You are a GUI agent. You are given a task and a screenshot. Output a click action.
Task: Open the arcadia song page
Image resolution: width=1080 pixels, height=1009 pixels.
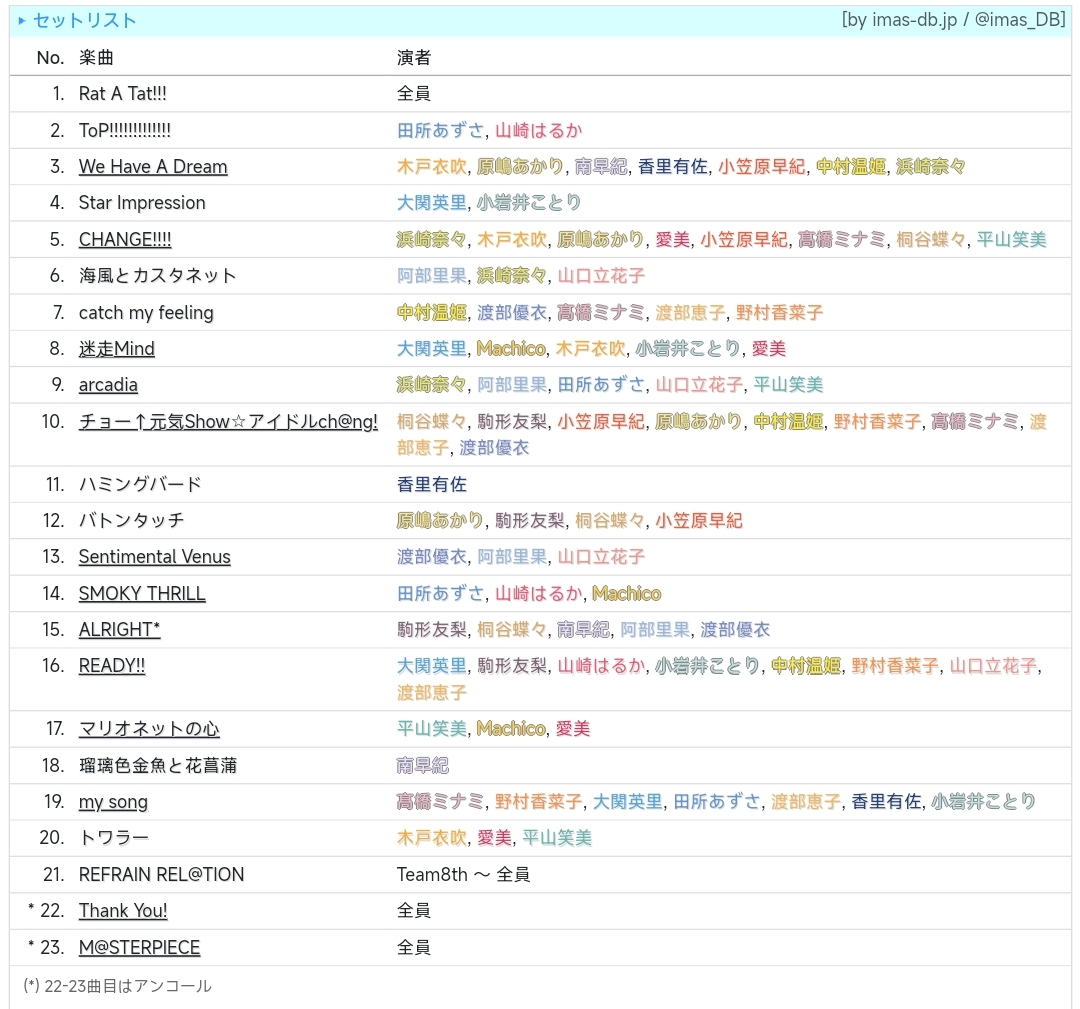(108, 385)
